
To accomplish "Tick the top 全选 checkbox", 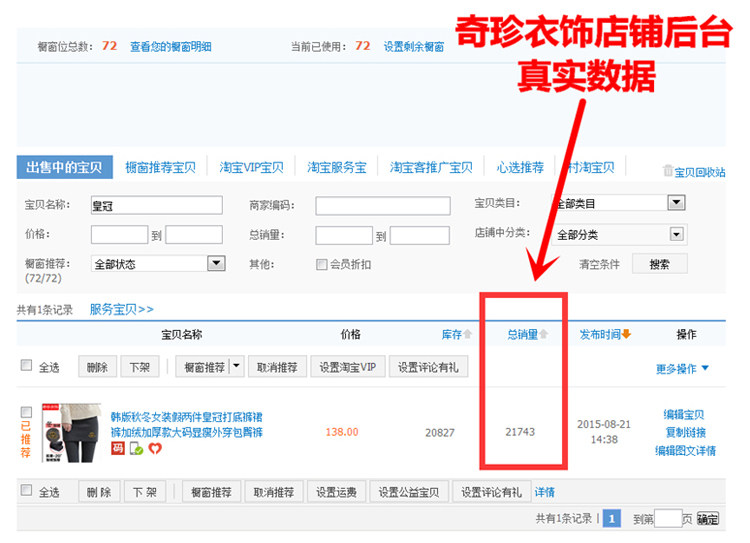I will (26, 366).
